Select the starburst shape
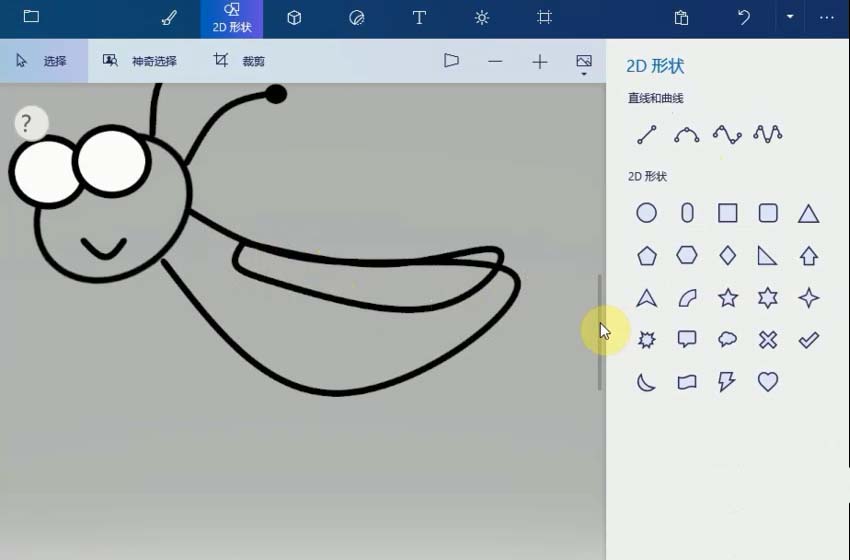This screenshot has height=560, width=850. pyautogui.click(x=646, y=340)
